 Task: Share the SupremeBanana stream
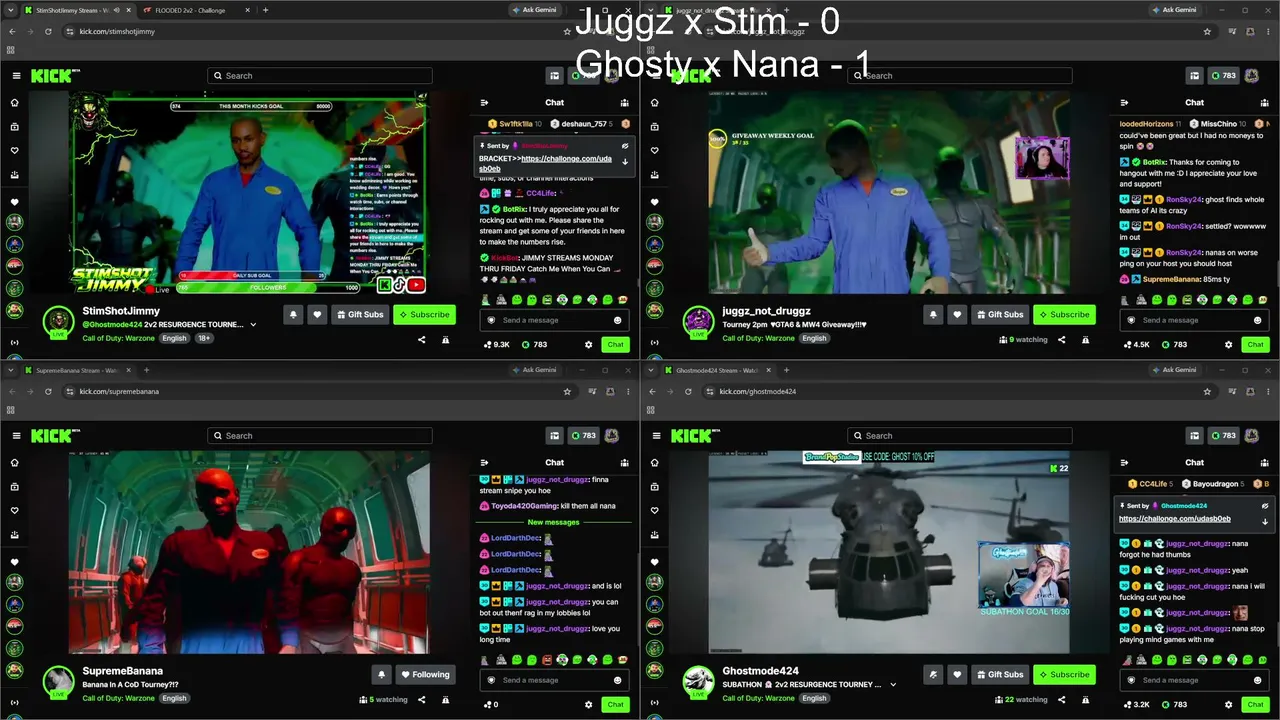pos(421,699)
